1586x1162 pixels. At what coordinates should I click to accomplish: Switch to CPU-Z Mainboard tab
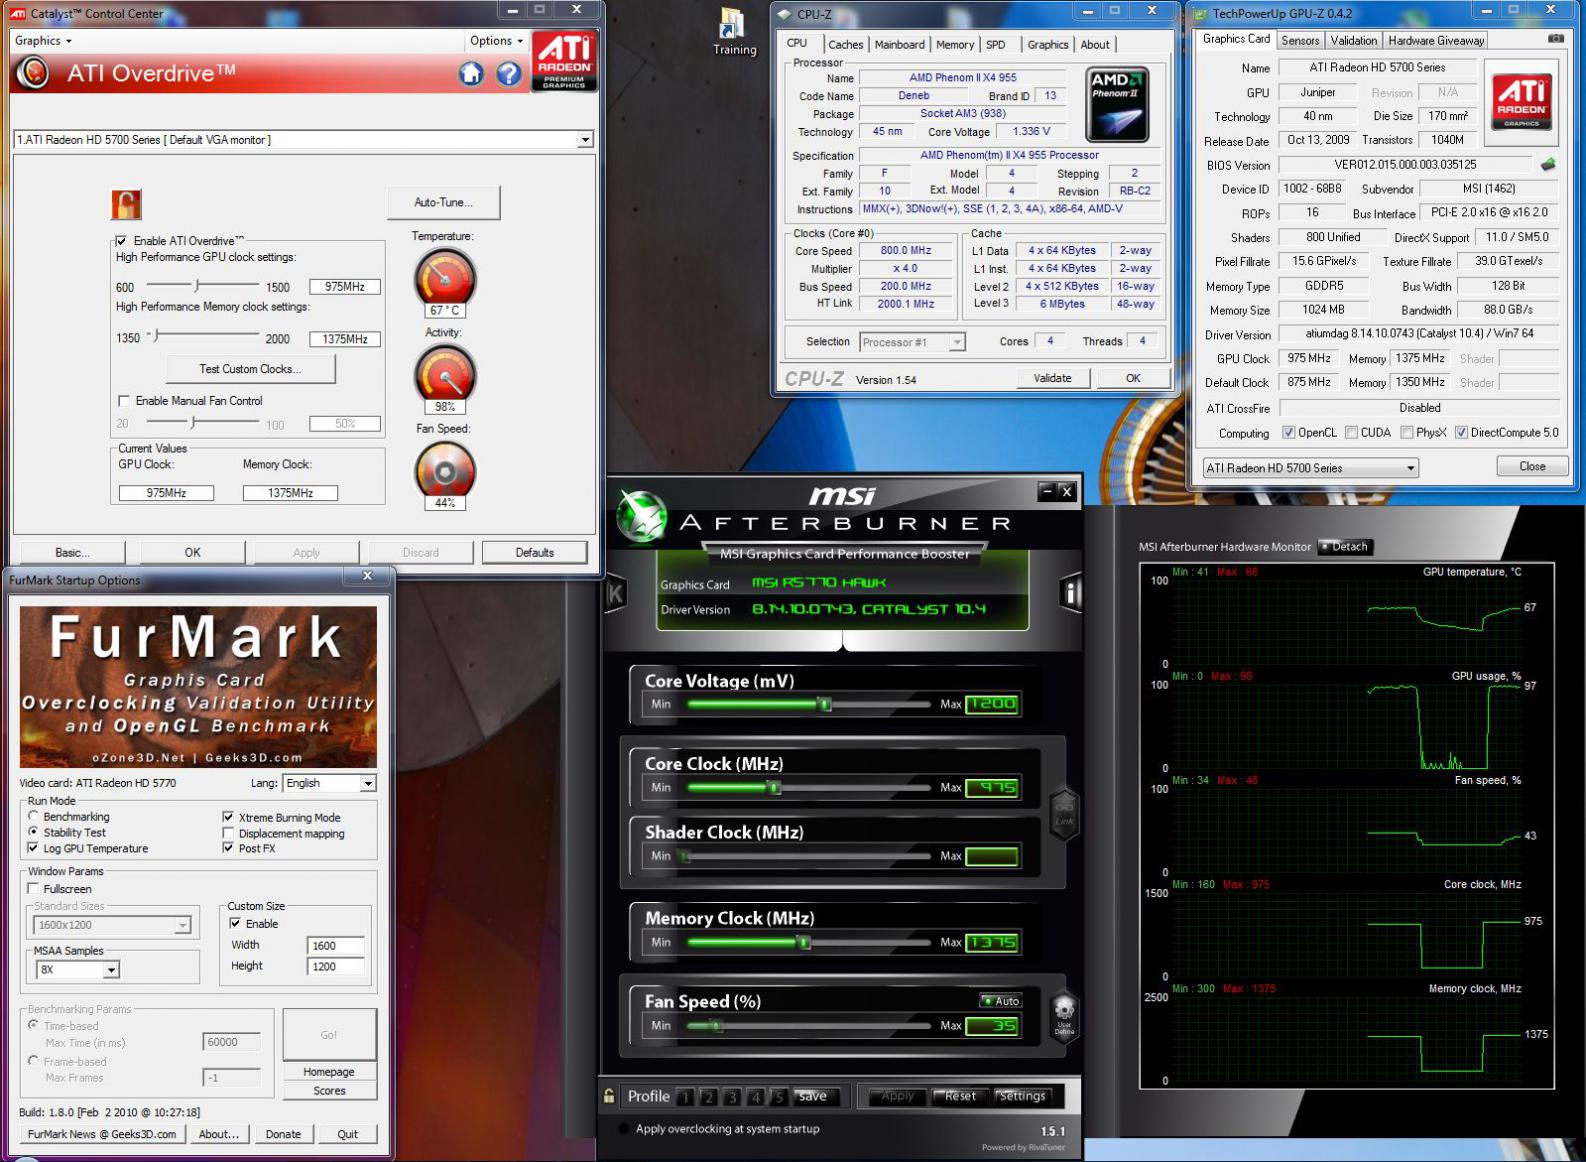[x=899, y=45]
